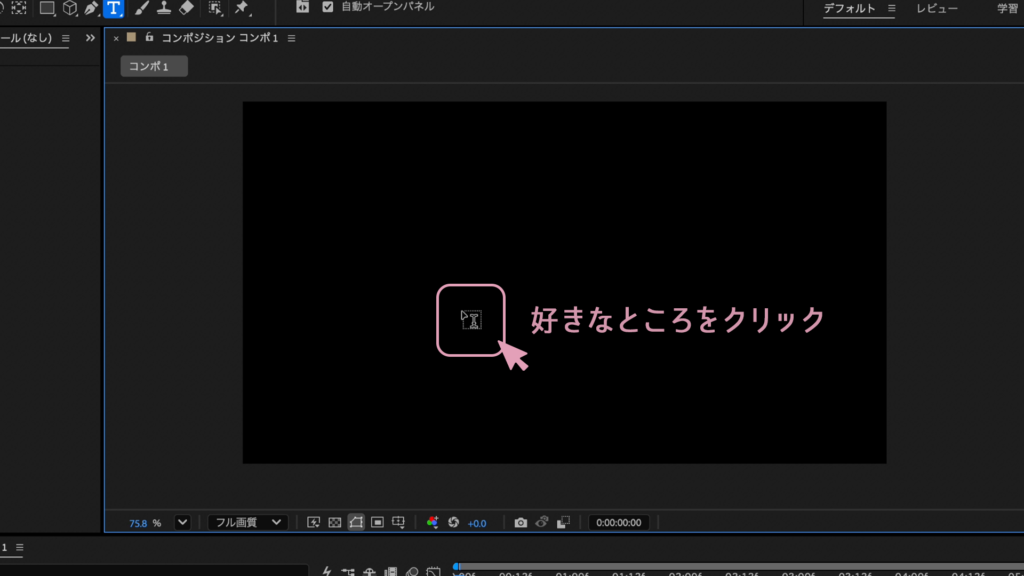This screenshot has height=576, width=1024.
Task: Click the tan composition label color swatch
Action: [x=131, y=37]
